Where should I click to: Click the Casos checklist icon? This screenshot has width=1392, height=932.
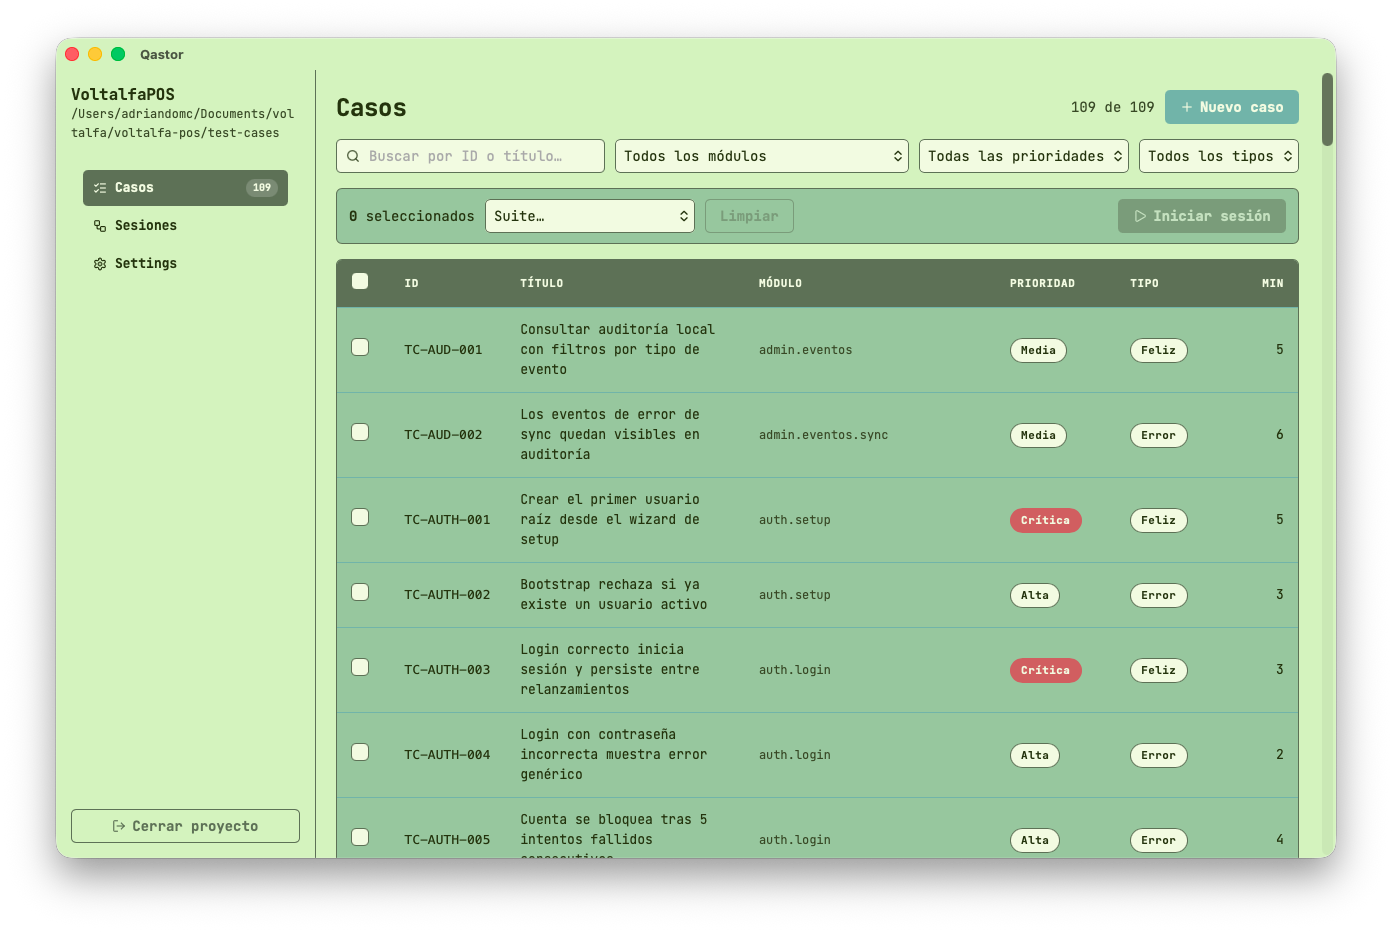coord(100,188)
